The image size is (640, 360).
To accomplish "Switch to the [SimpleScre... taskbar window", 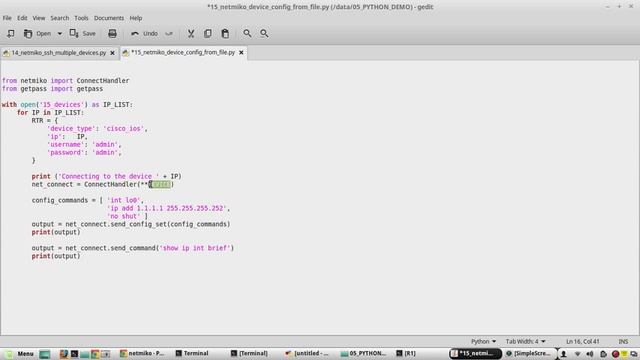I will tap(529, 353).
